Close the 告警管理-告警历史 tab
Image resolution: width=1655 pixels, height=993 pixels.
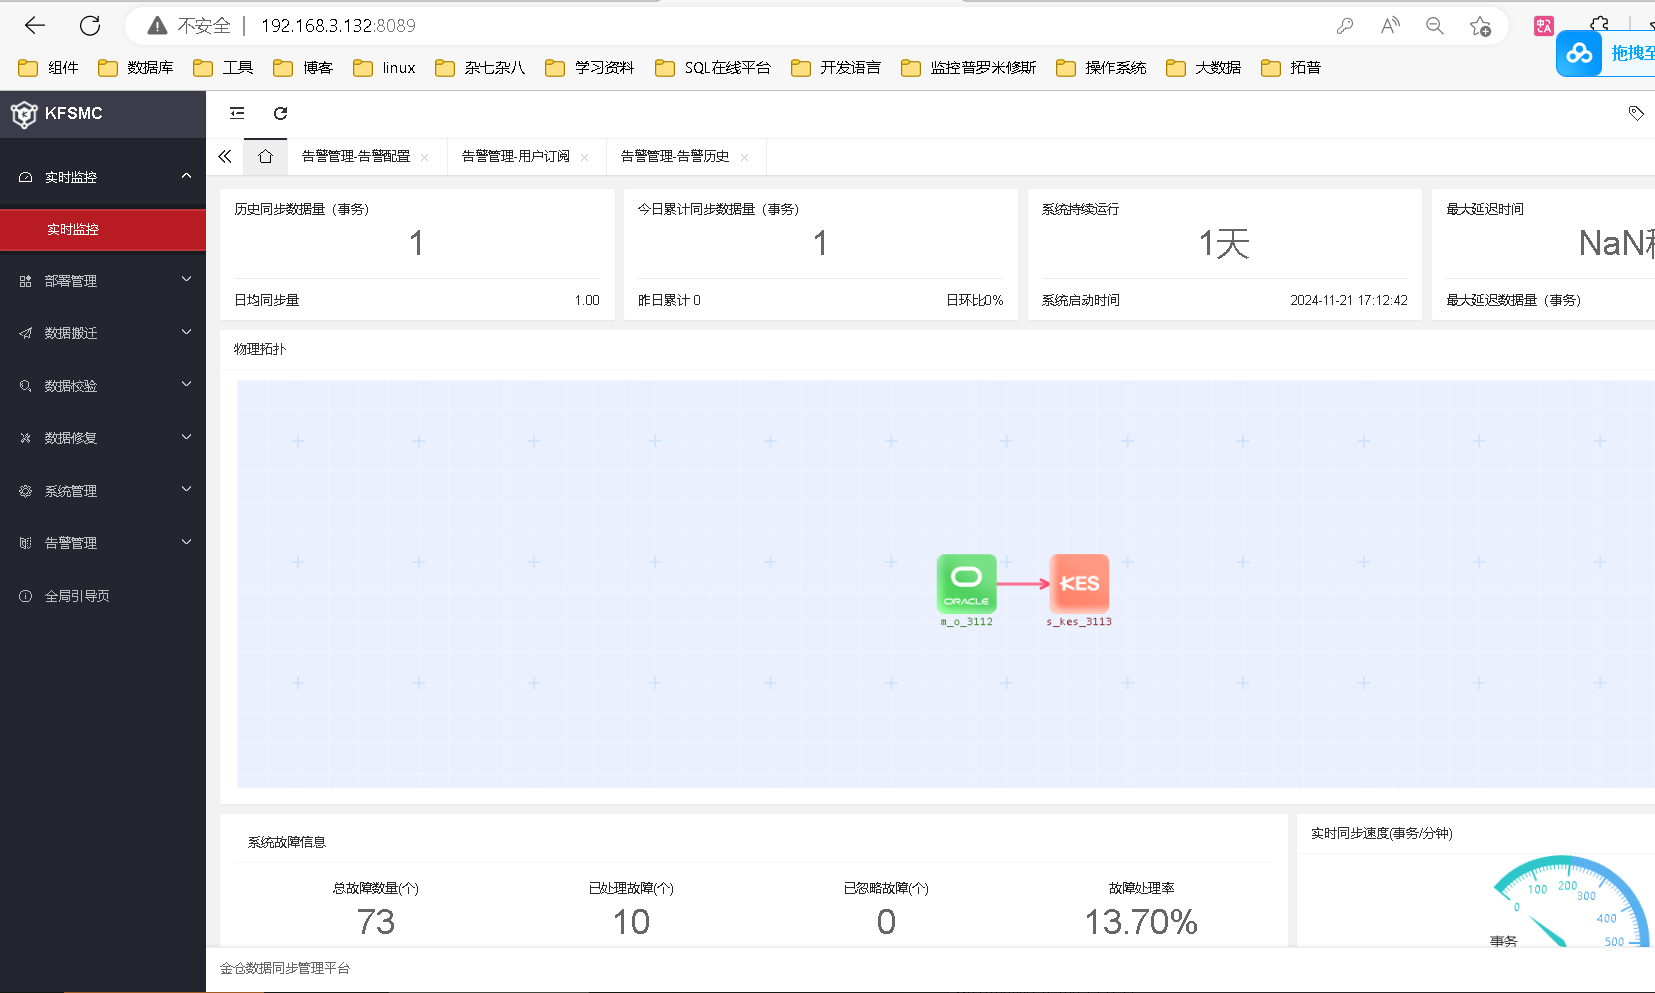click(744, 157)
